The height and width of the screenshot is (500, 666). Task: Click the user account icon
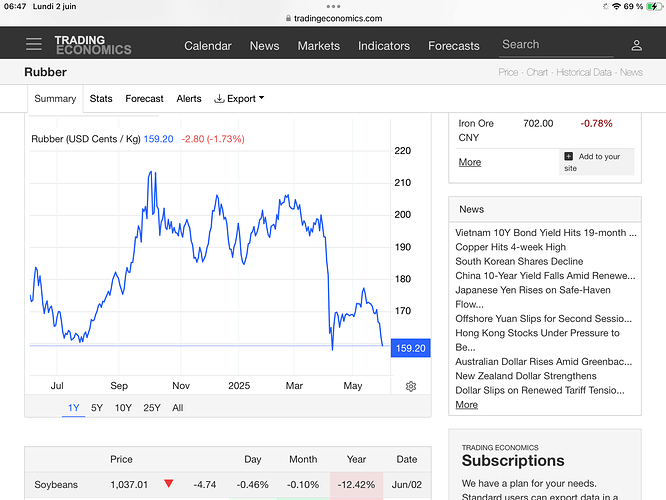(637, 45)
